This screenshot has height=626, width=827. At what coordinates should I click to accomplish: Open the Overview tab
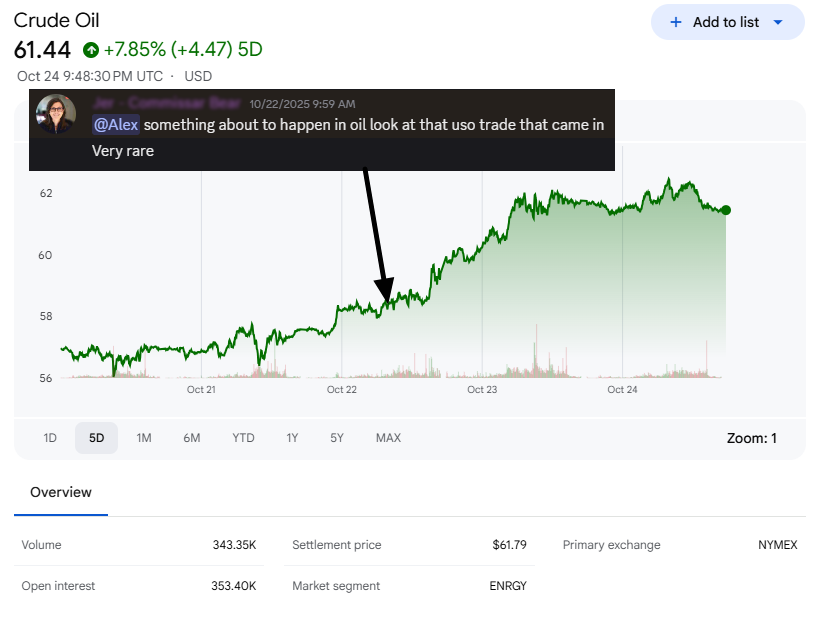click(x=61, y=492)
